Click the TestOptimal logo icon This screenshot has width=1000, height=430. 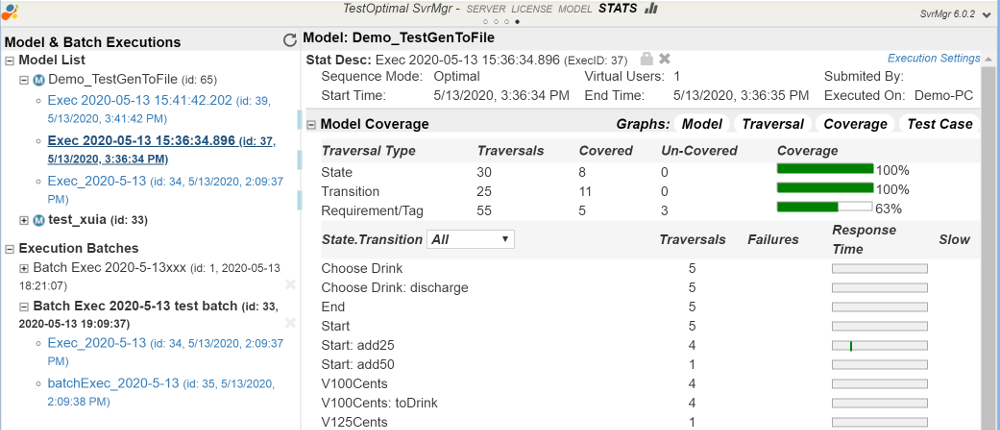[9, 10]
